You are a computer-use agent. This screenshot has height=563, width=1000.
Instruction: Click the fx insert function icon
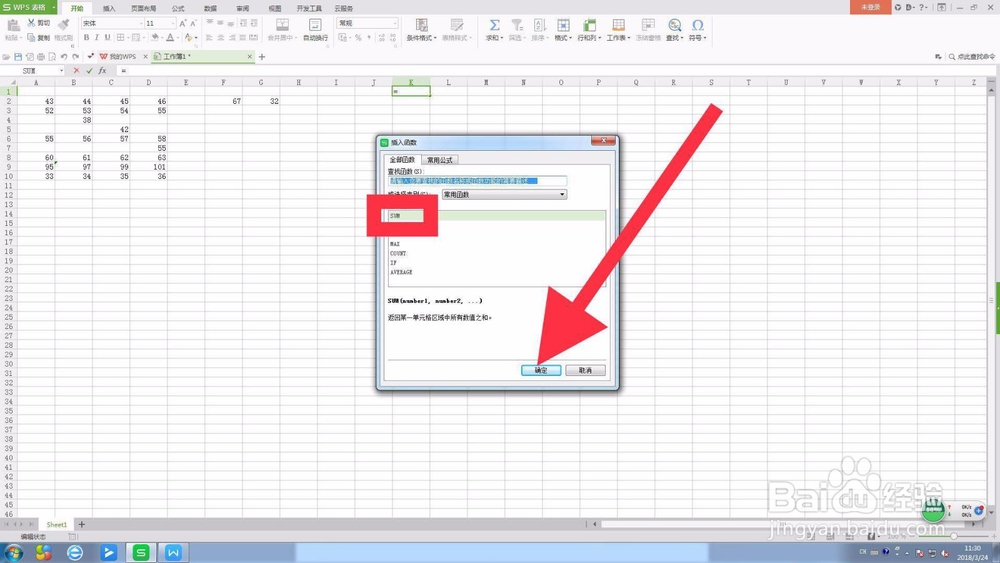point(102,71)
